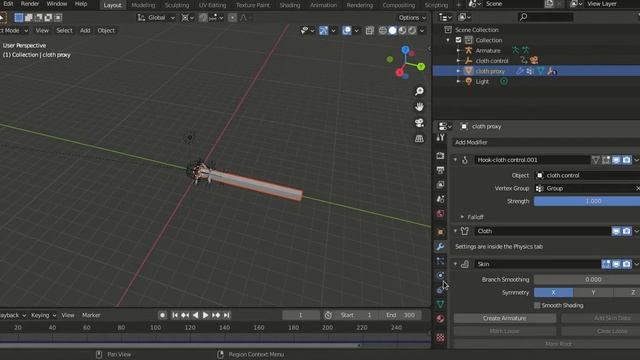Toggle Collection visibility checkbox in outliner
This screenshot has width=640, height=360.
[x=458, y=40]
